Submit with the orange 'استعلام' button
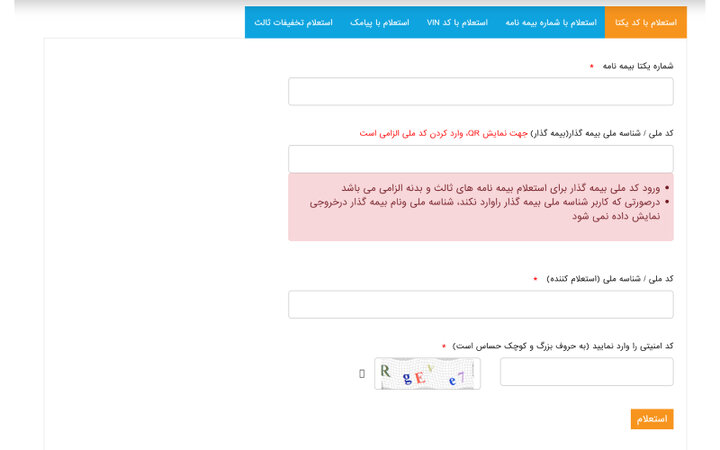Screen dimensions: 720x450 pyautogui.click(x=652, y=419)
